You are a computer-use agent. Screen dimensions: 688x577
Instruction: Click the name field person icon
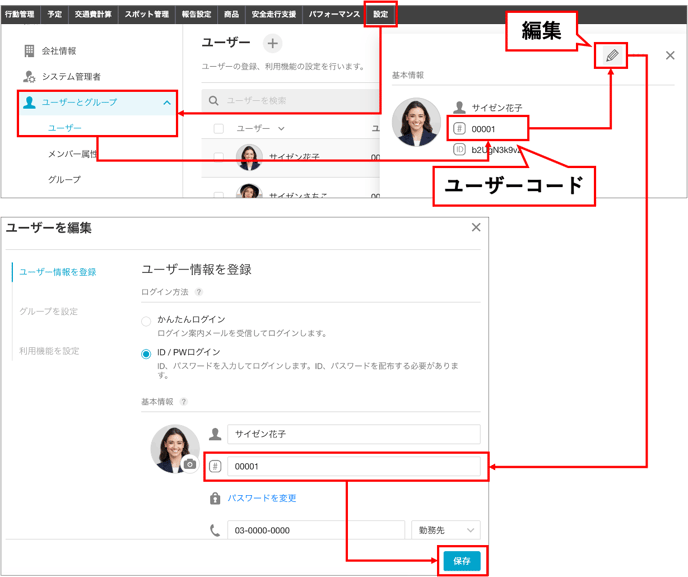pos(215,434)
